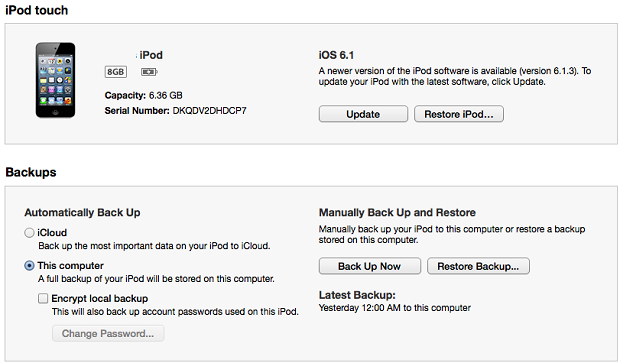Click the iCloud backup description text
Screen dimensions: 620x363
click(154, 246)
